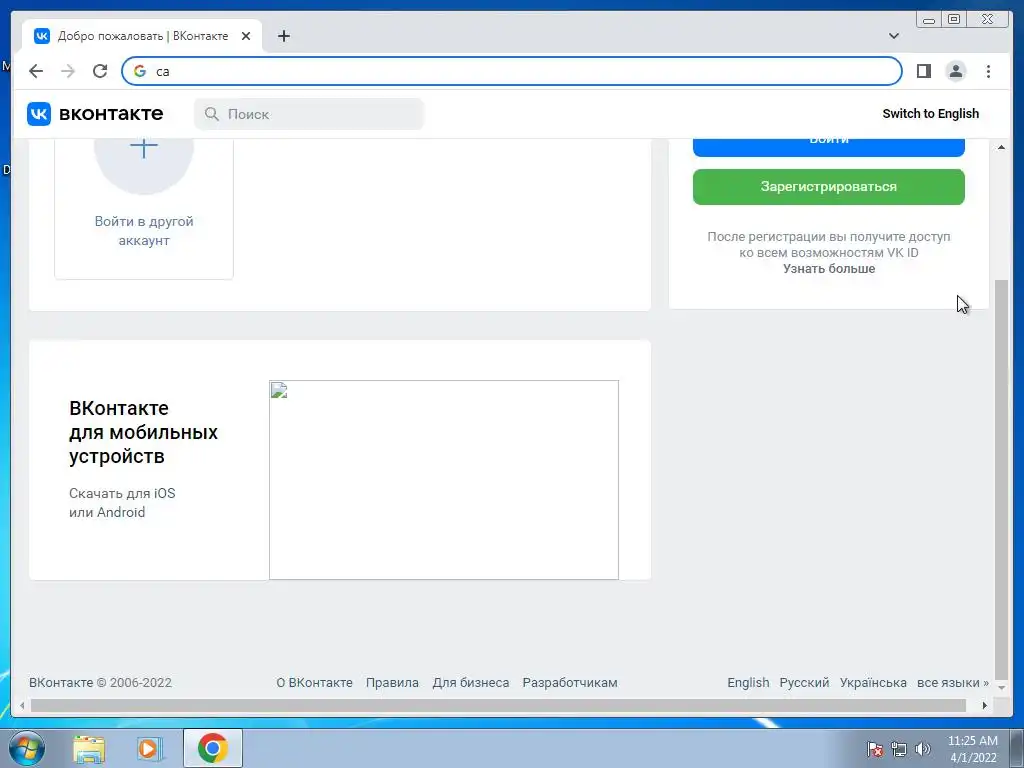
Task: Click Switch to English link
Action: pos(931,114)
